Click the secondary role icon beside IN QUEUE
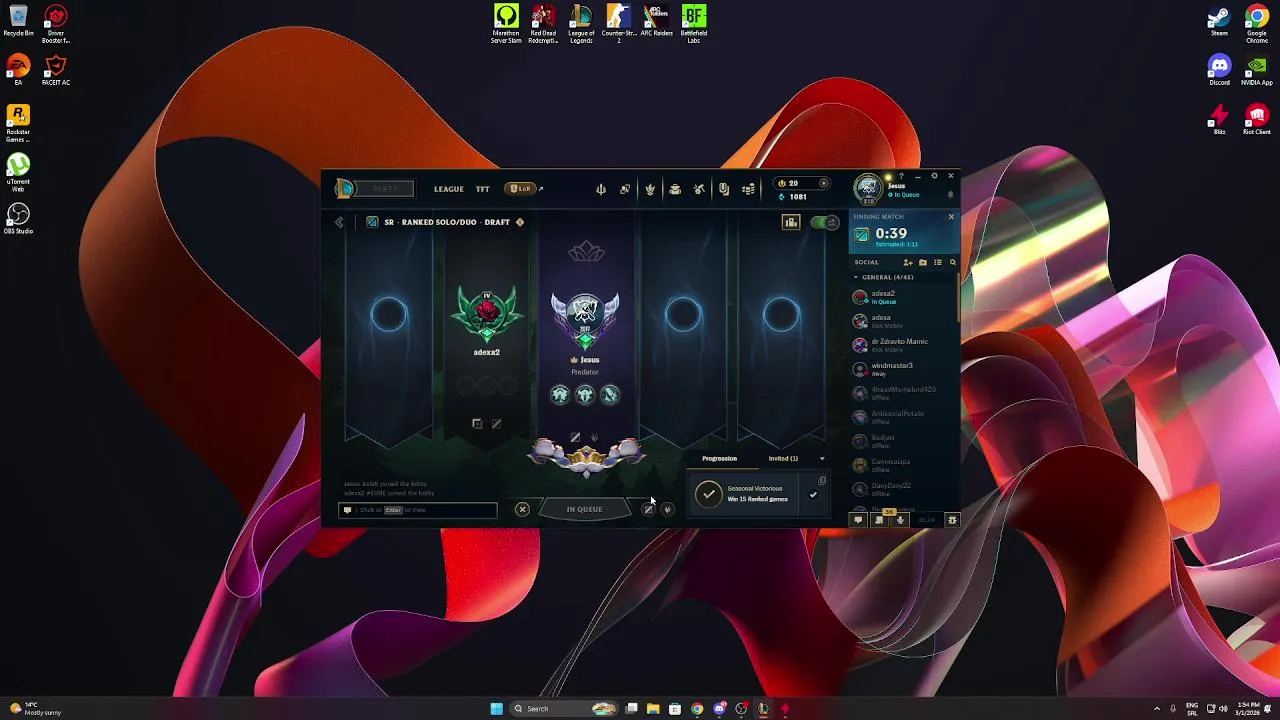The height and width of the screenshot is (720, 1280). (667, 510)
